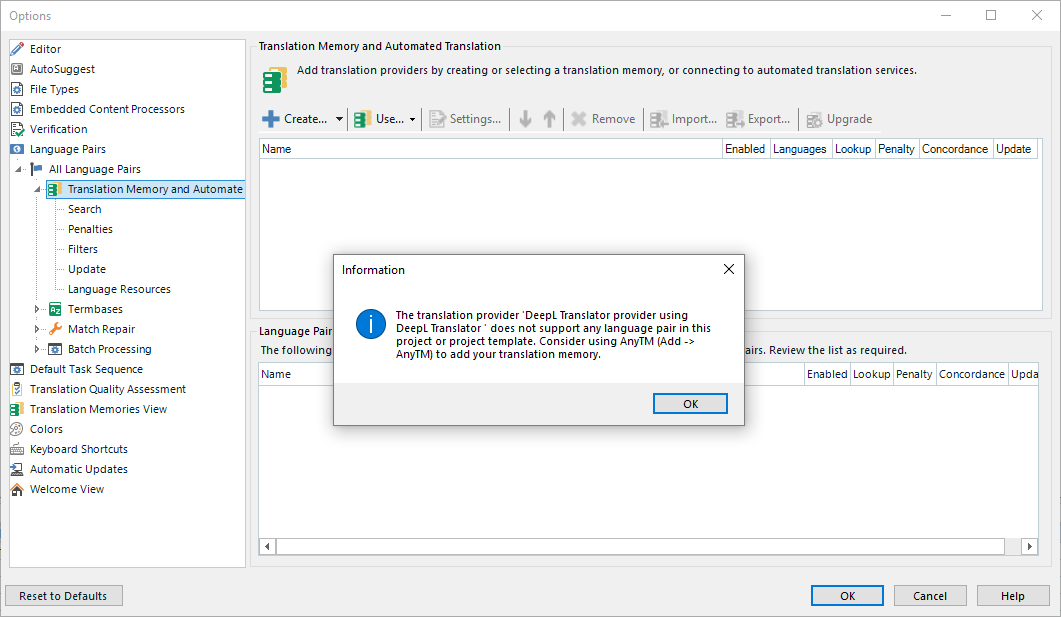The image size is (1061, 617).
Task: Select Language Resources tree item
Action: click(x=119, y=289)
